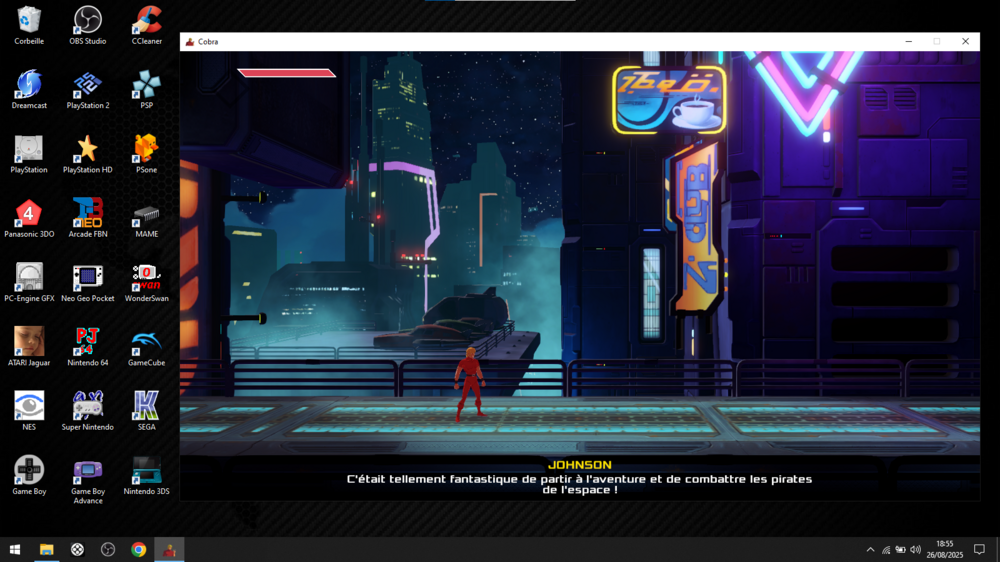This screenshot has height=562, width=1000.
Task: Open Chrome from the taskbar
Action: tap(139, 550)
